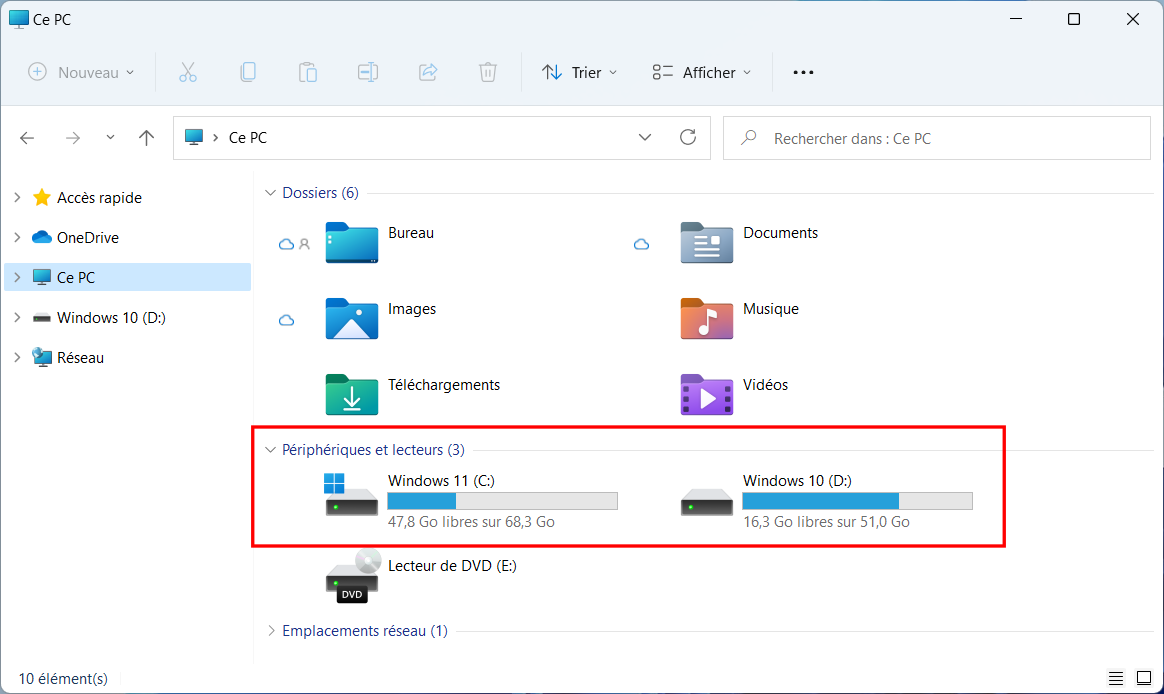The width and height of the screenshot is (1164, 694).
Task: Select the Documents folder icon
Action: tap(707, 243)
